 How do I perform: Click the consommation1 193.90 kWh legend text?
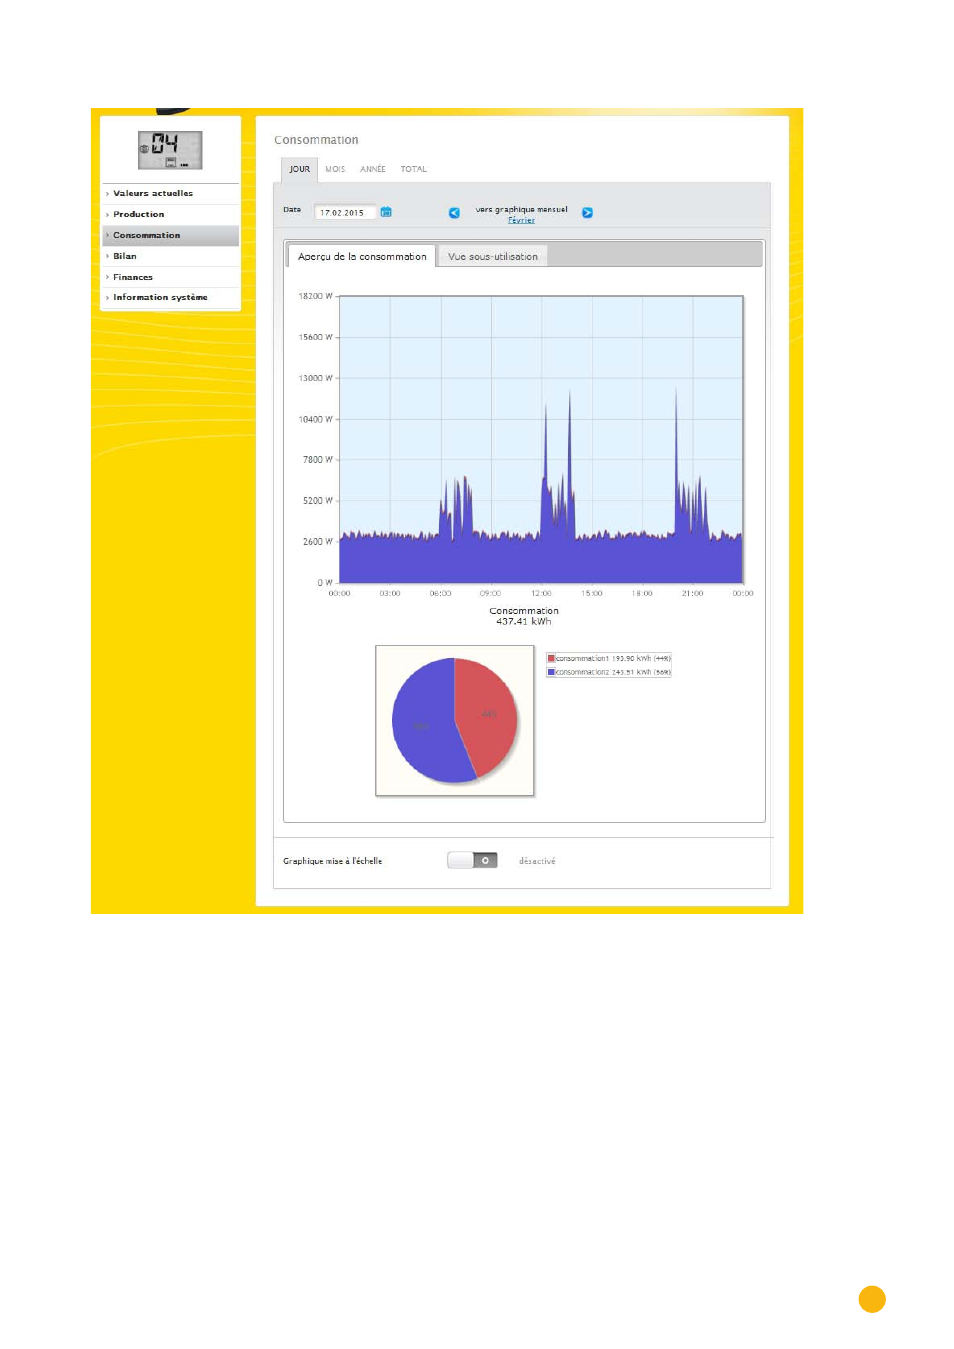tap(613, 659)
